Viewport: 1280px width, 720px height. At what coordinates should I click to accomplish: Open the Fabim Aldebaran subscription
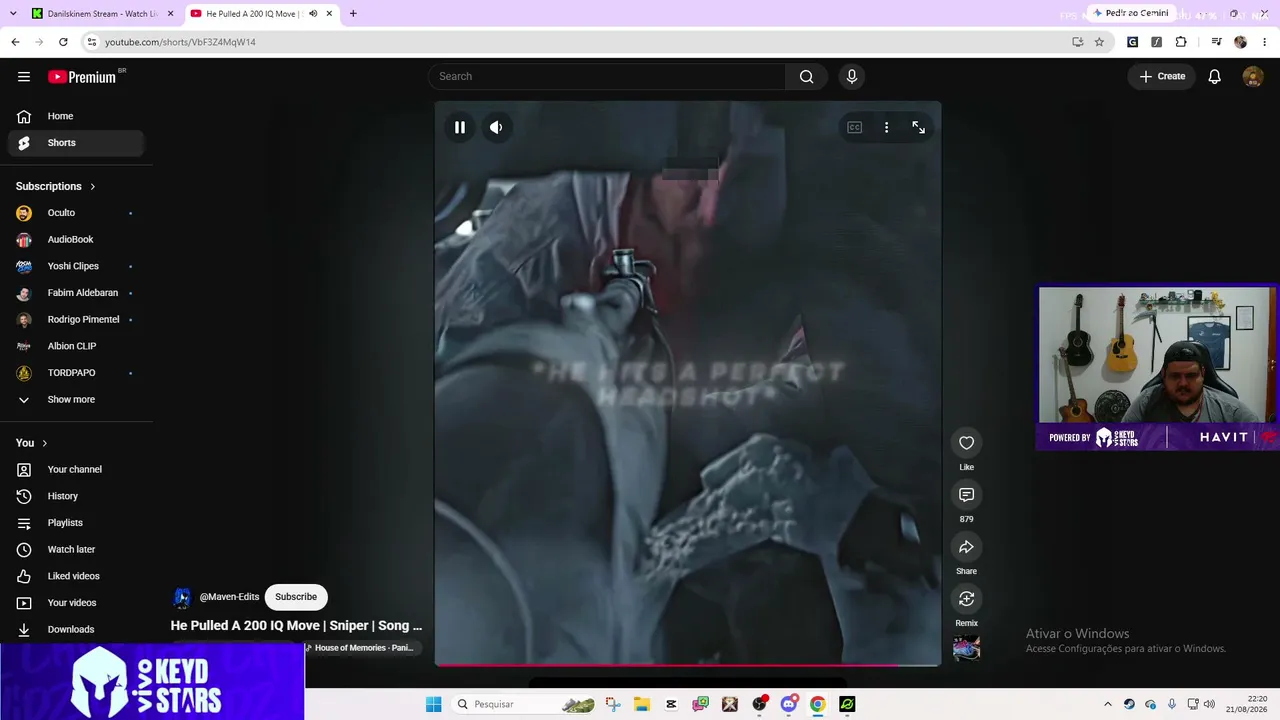pos(76,293)
